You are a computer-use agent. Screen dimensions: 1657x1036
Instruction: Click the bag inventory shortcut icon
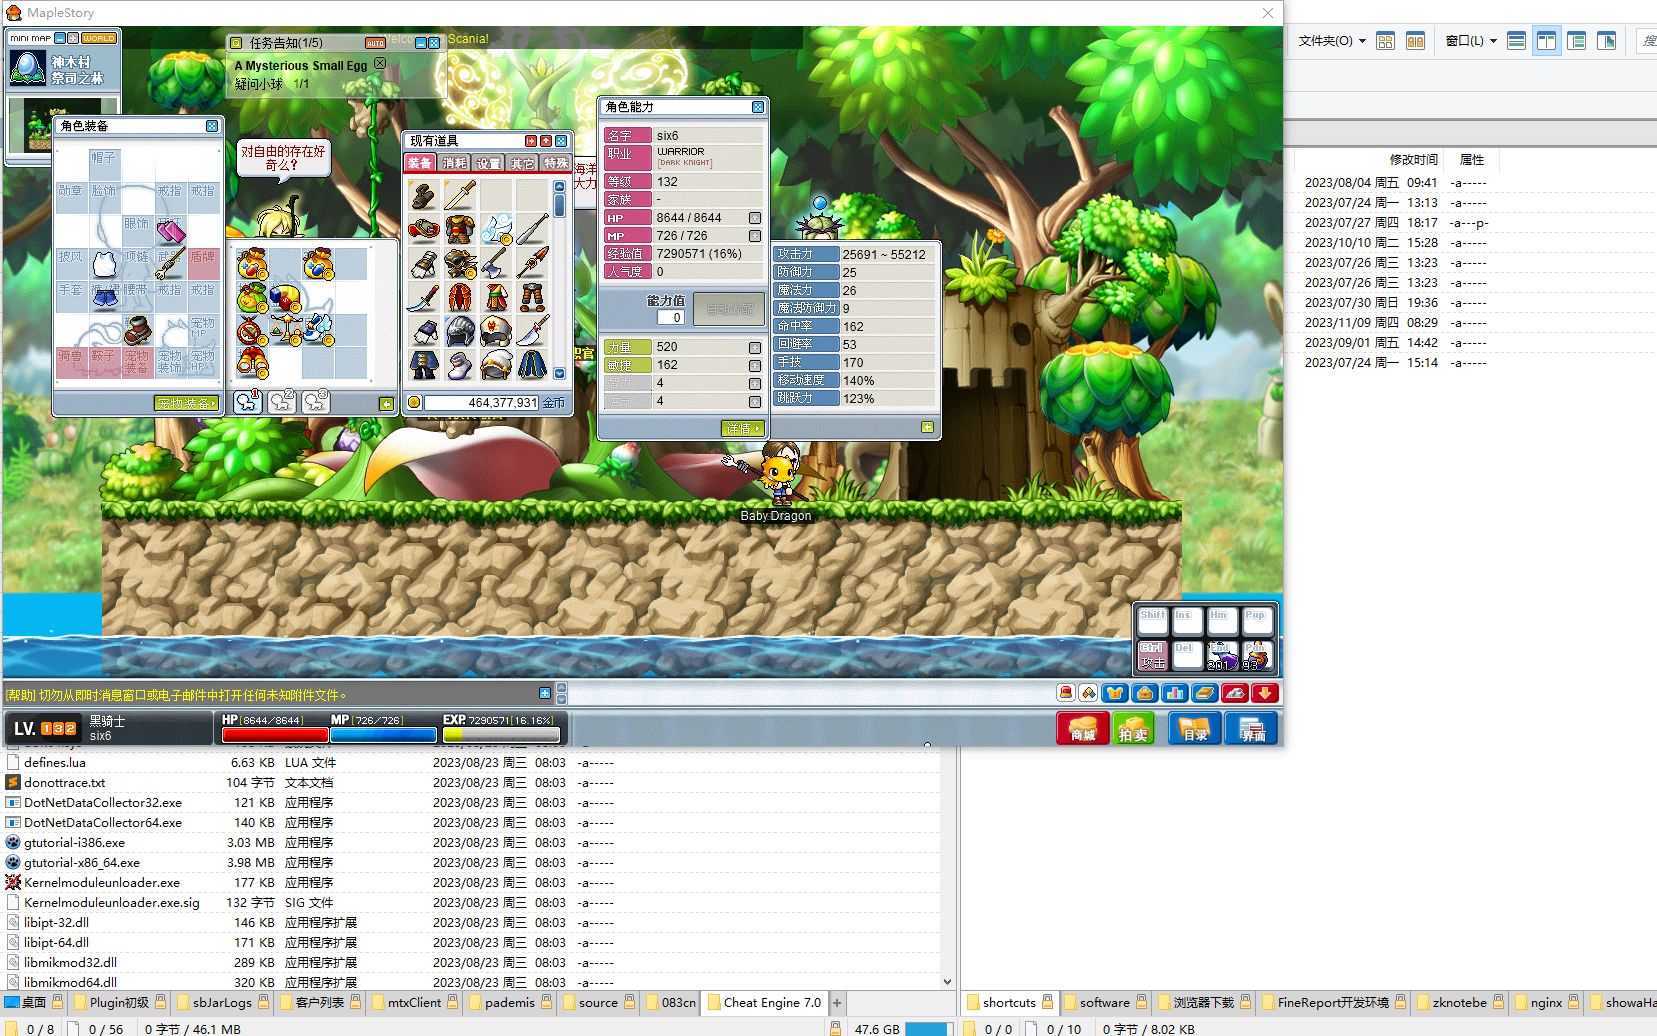(x=1145, y=693)
